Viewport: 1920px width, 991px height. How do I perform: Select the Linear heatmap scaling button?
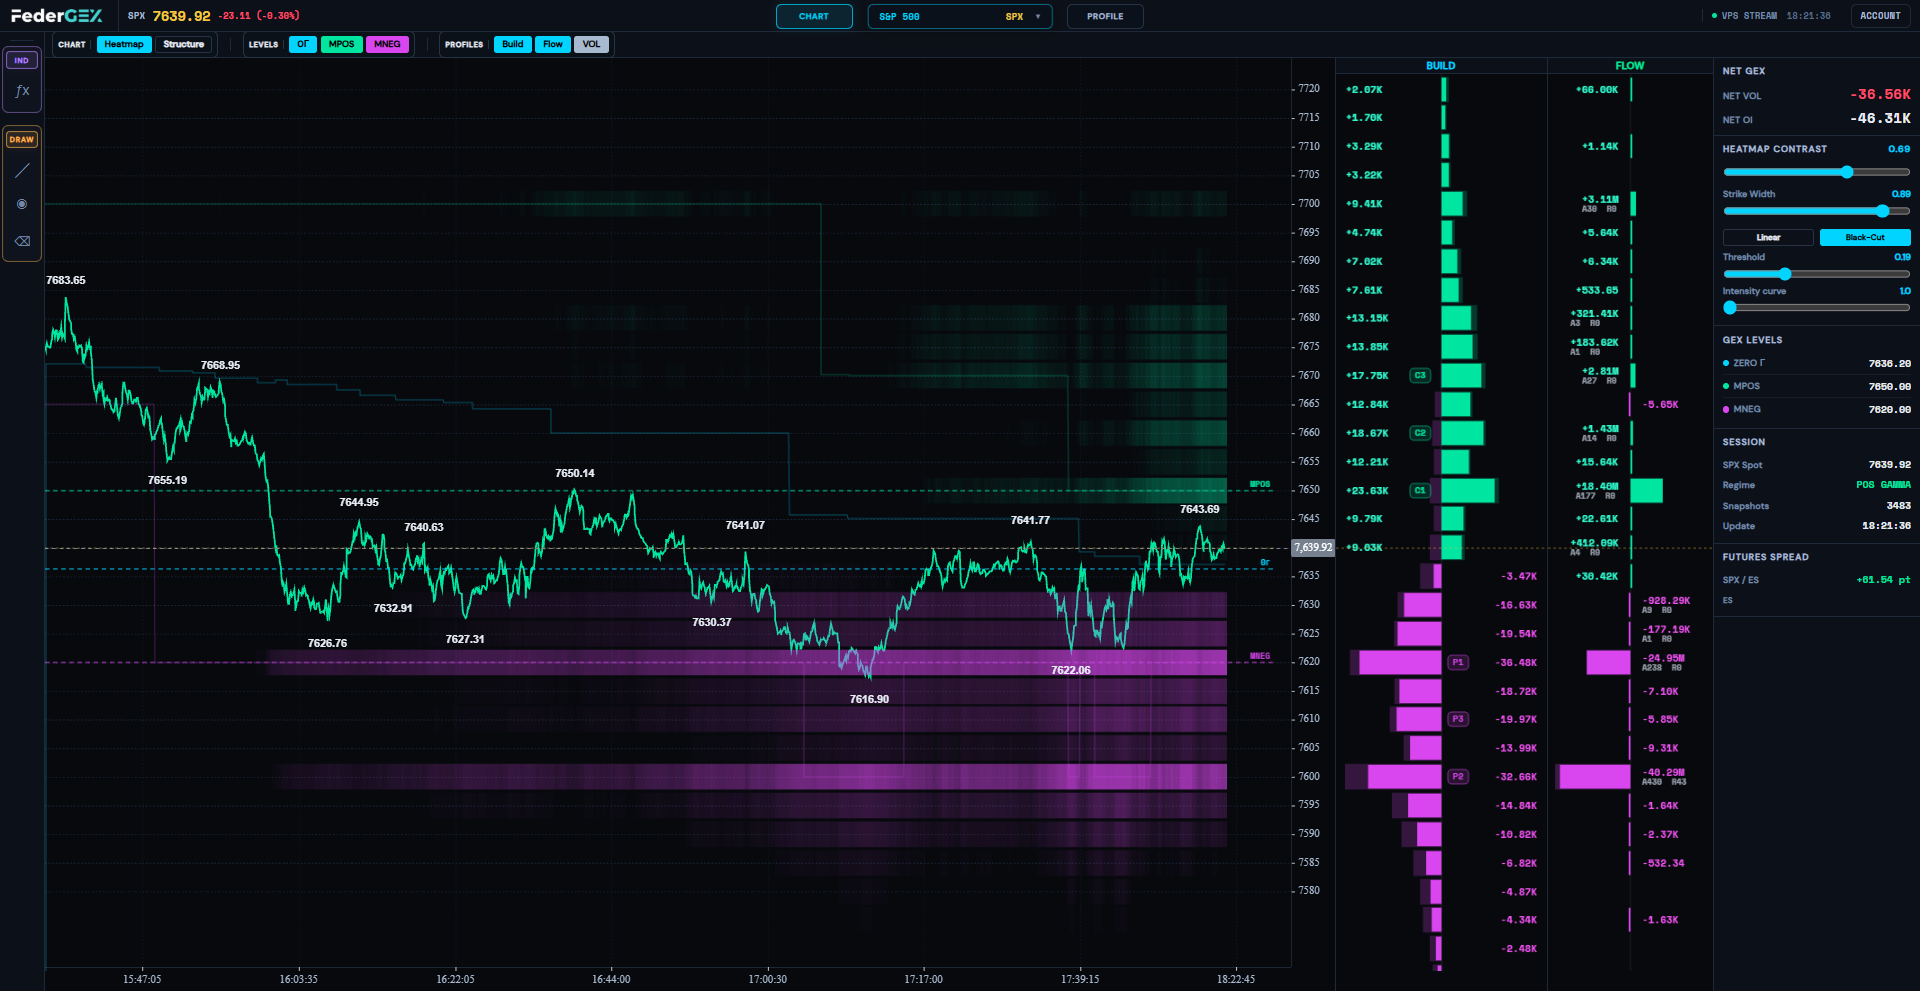[x=1768, y=238]
